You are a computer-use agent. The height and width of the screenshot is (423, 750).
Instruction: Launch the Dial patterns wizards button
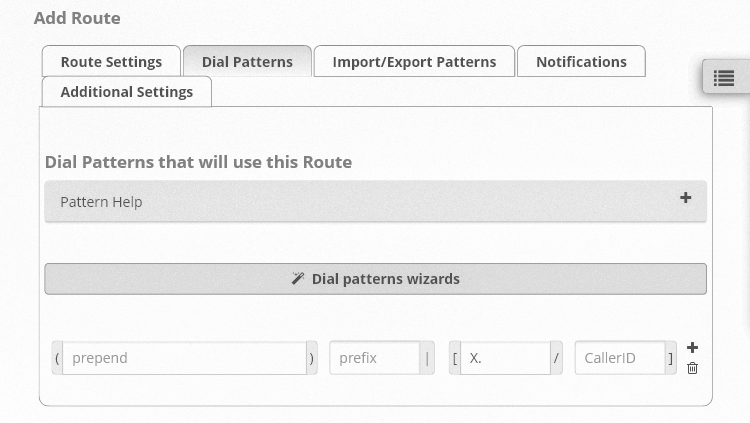pos(375,278)
